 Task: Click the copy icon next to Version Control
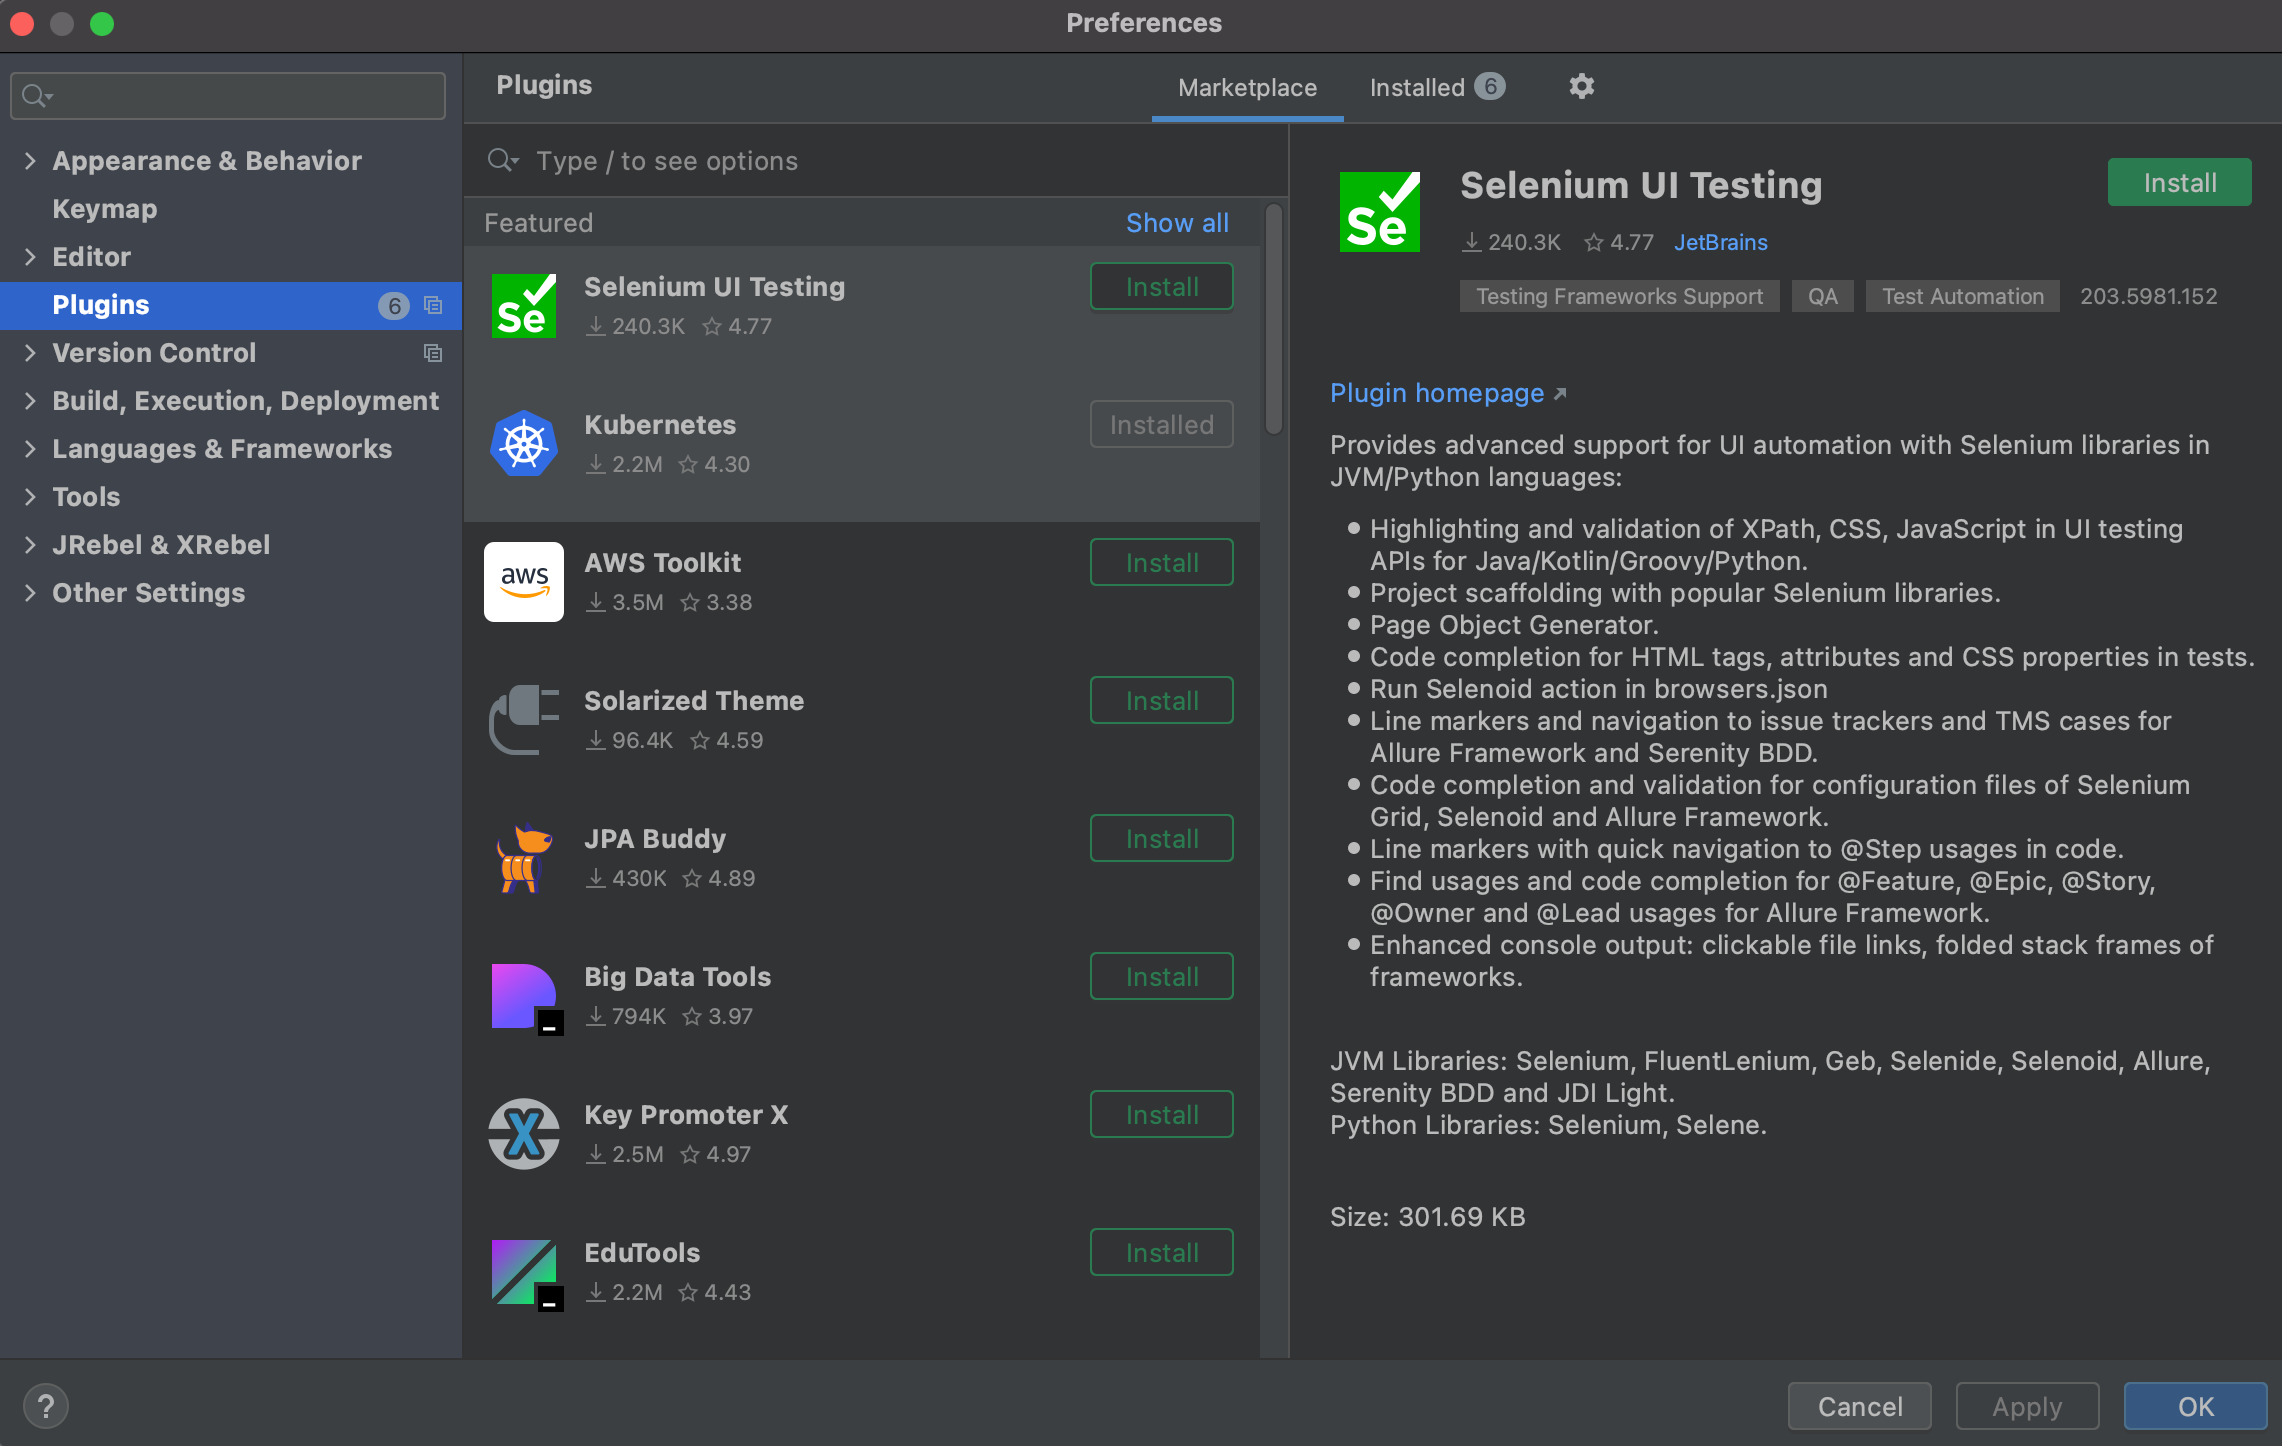tap(432, 353)
